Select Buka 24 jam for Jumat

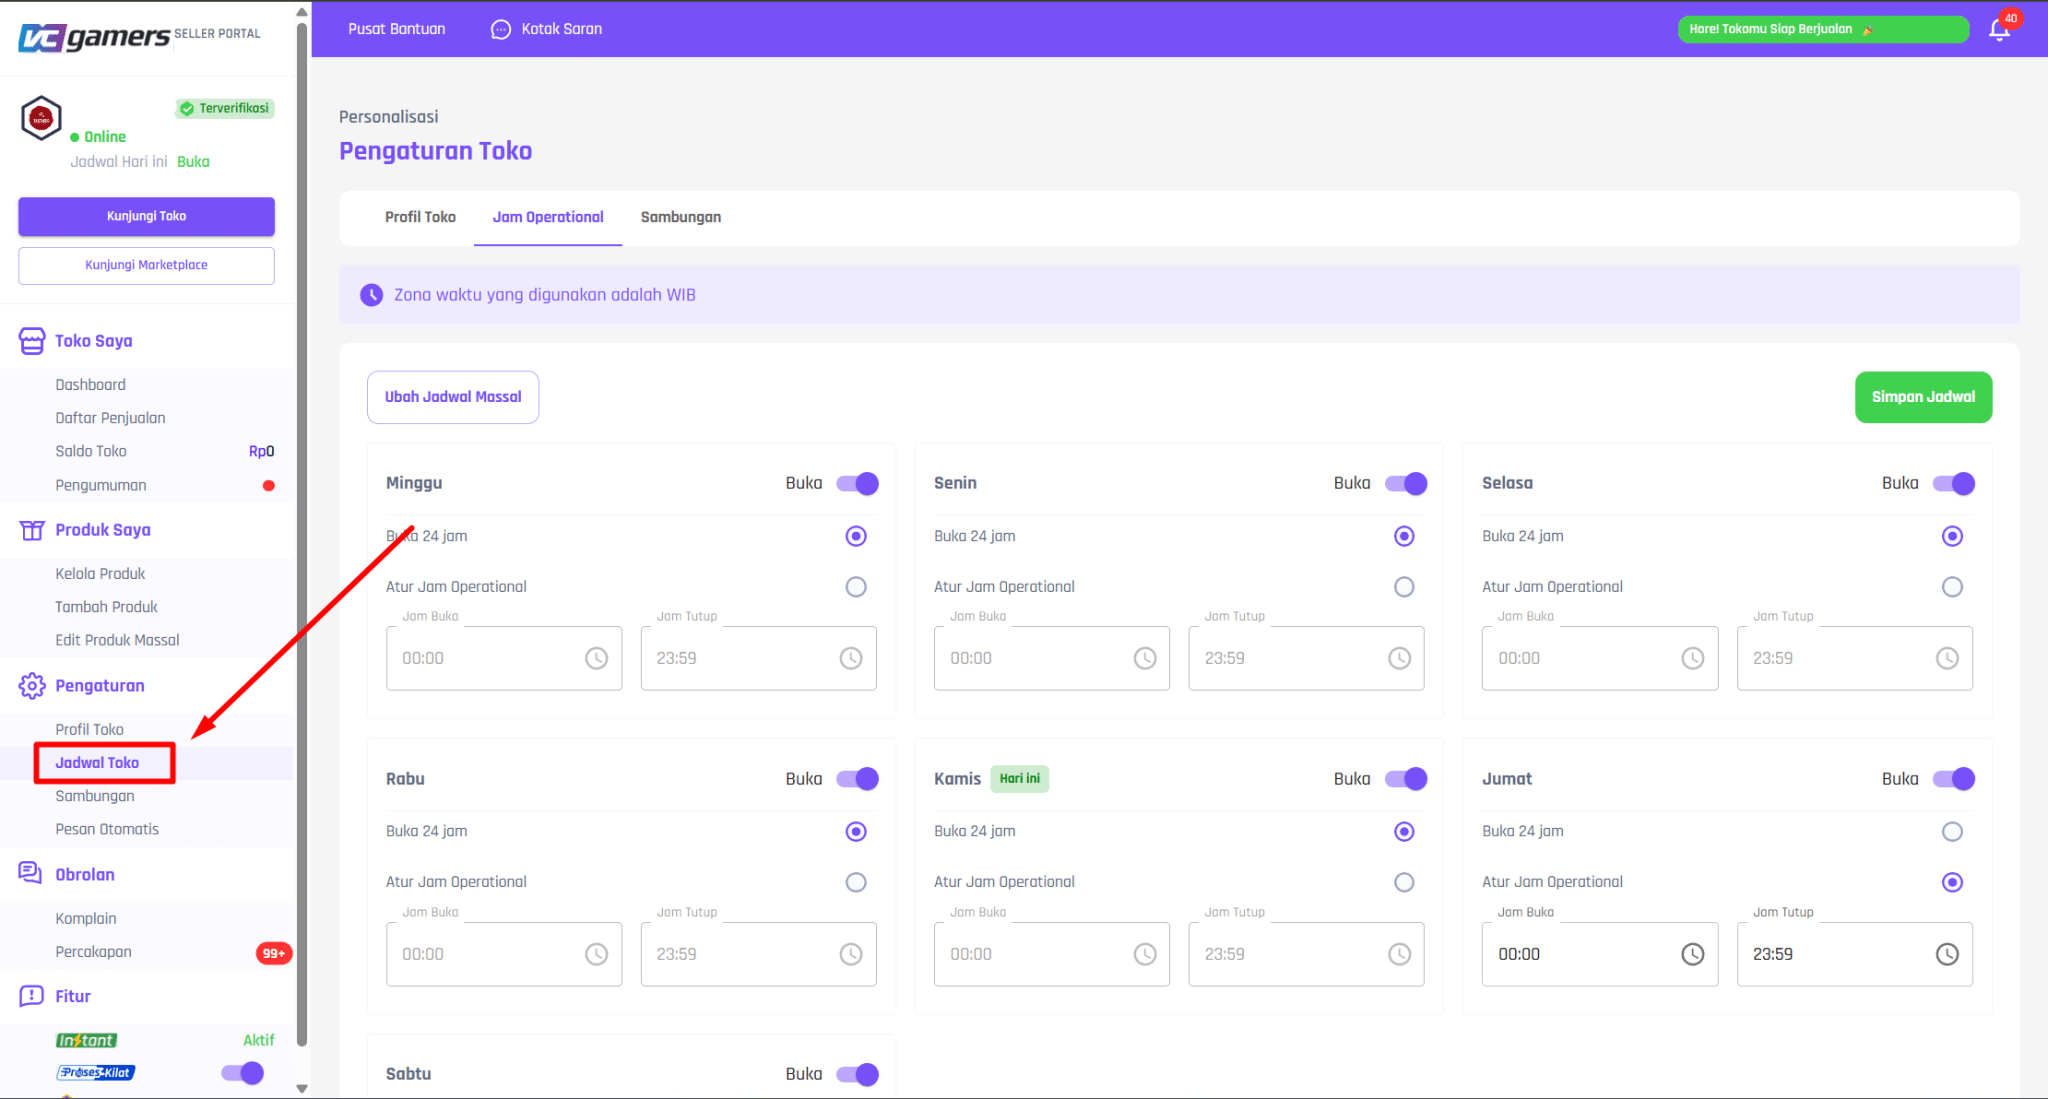pos(1952,831)
